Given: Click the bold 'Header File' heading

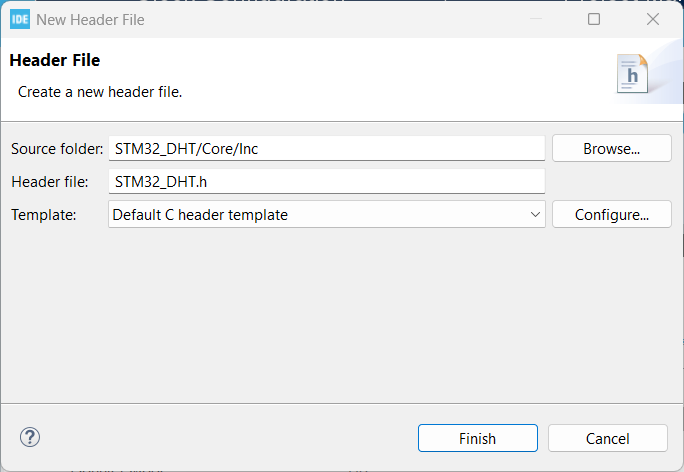Looking at the screenshot, I should [55, 60].
